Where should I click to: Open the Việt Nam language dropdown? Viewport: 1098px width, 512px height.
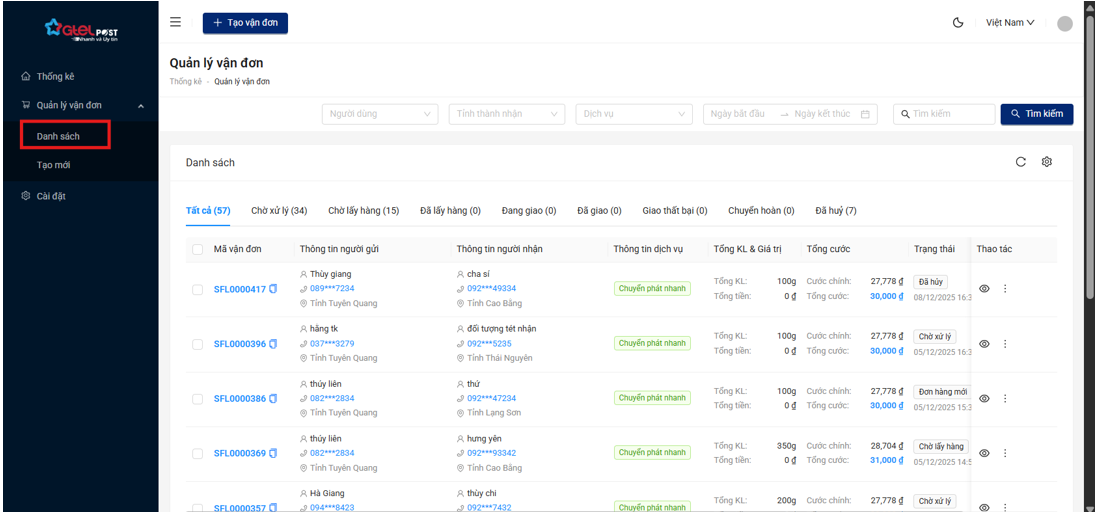coord(1010,23)
